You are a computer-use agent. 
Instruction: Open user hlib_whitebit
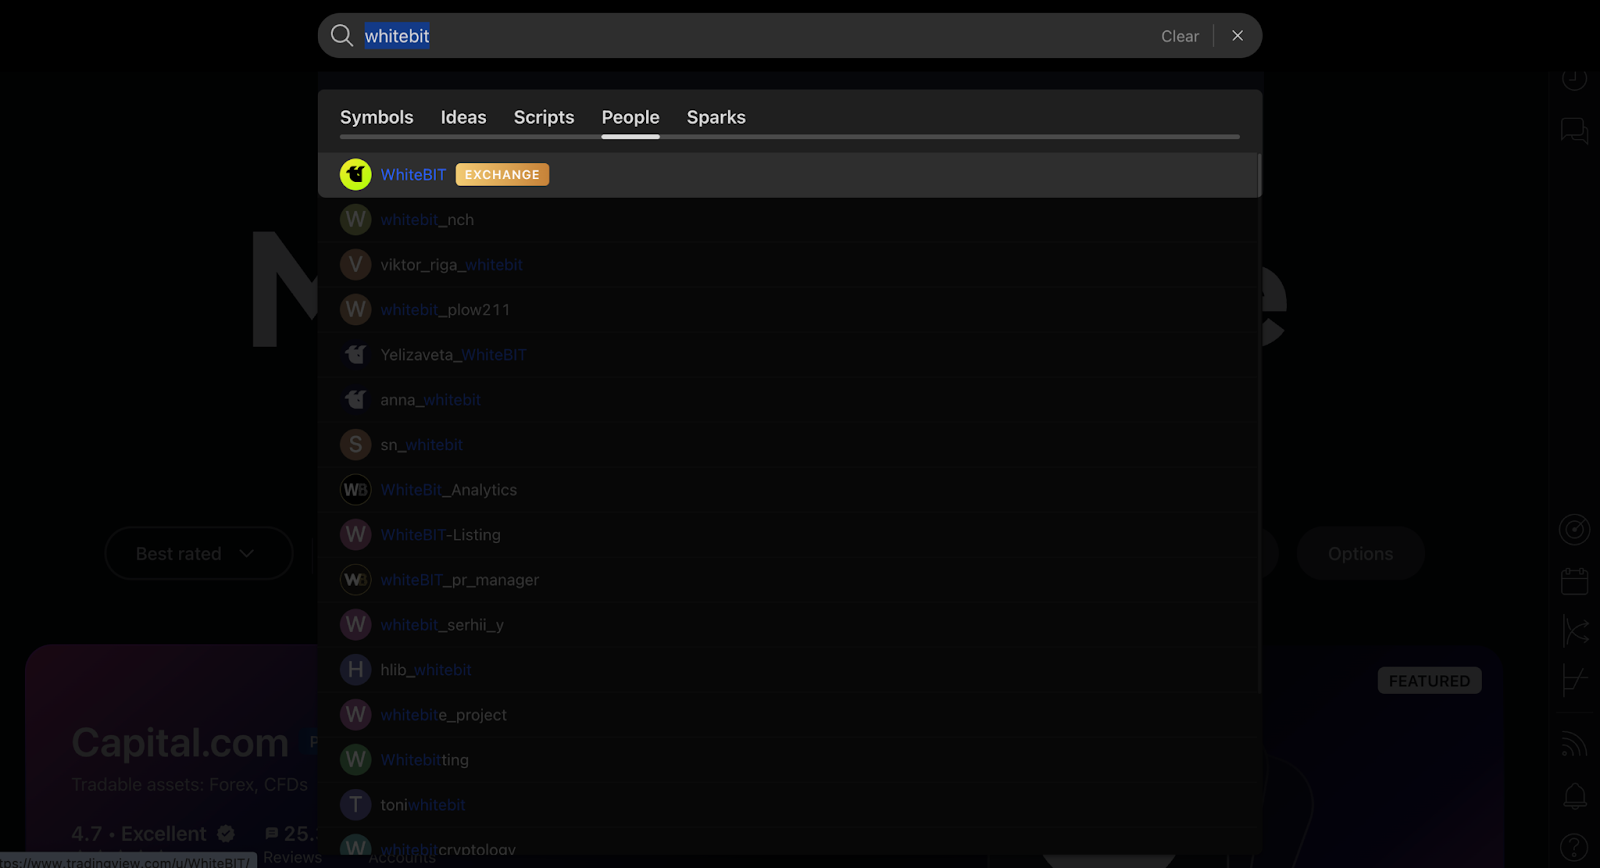pyautogui.click(x=788, y=670)
